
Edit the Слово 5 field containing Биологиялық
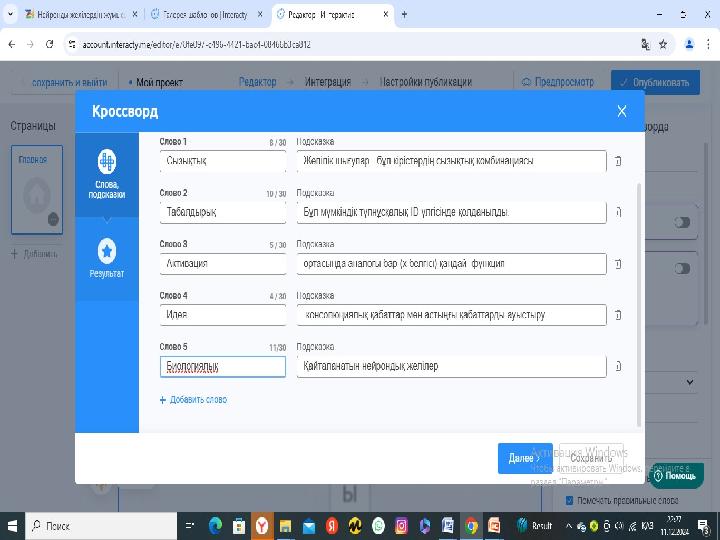pos(223,366)
